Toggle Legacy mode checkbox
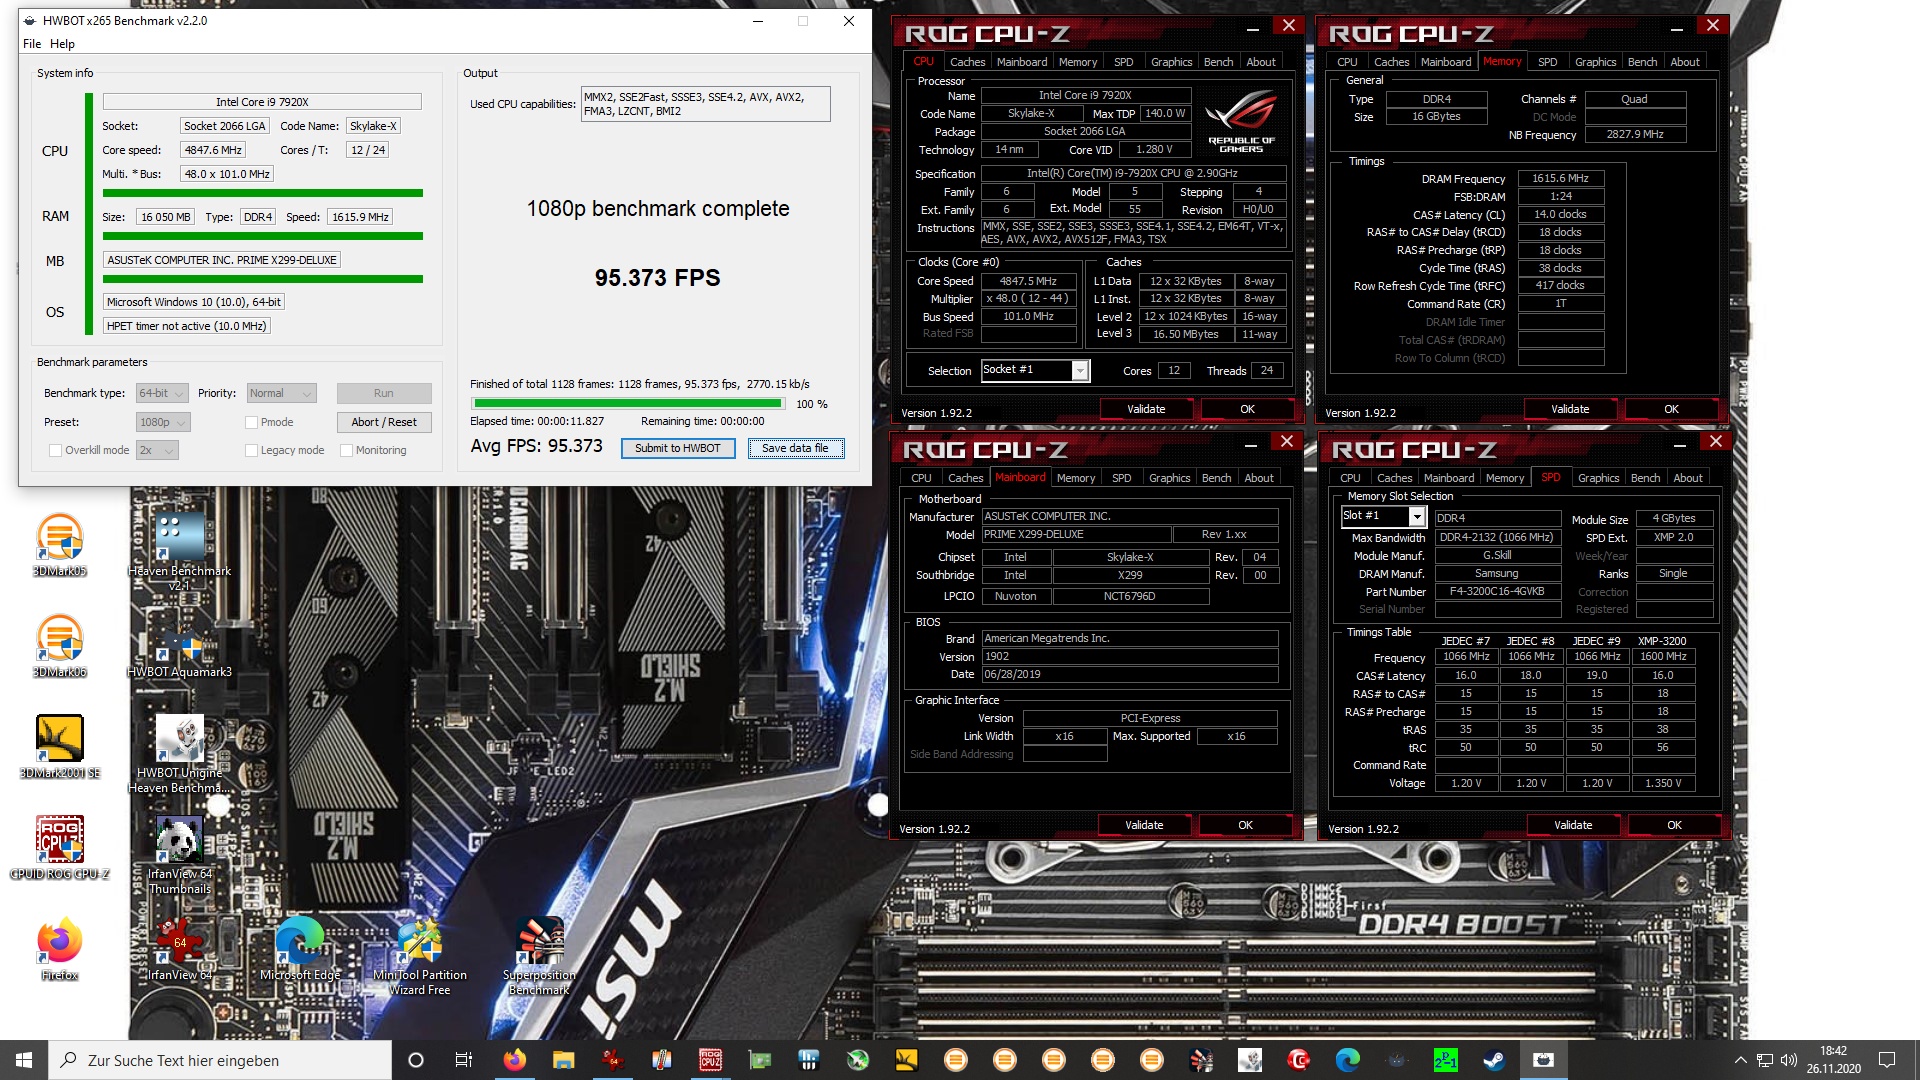This screenshot has width=1920, height=1080. click(252, 450)
